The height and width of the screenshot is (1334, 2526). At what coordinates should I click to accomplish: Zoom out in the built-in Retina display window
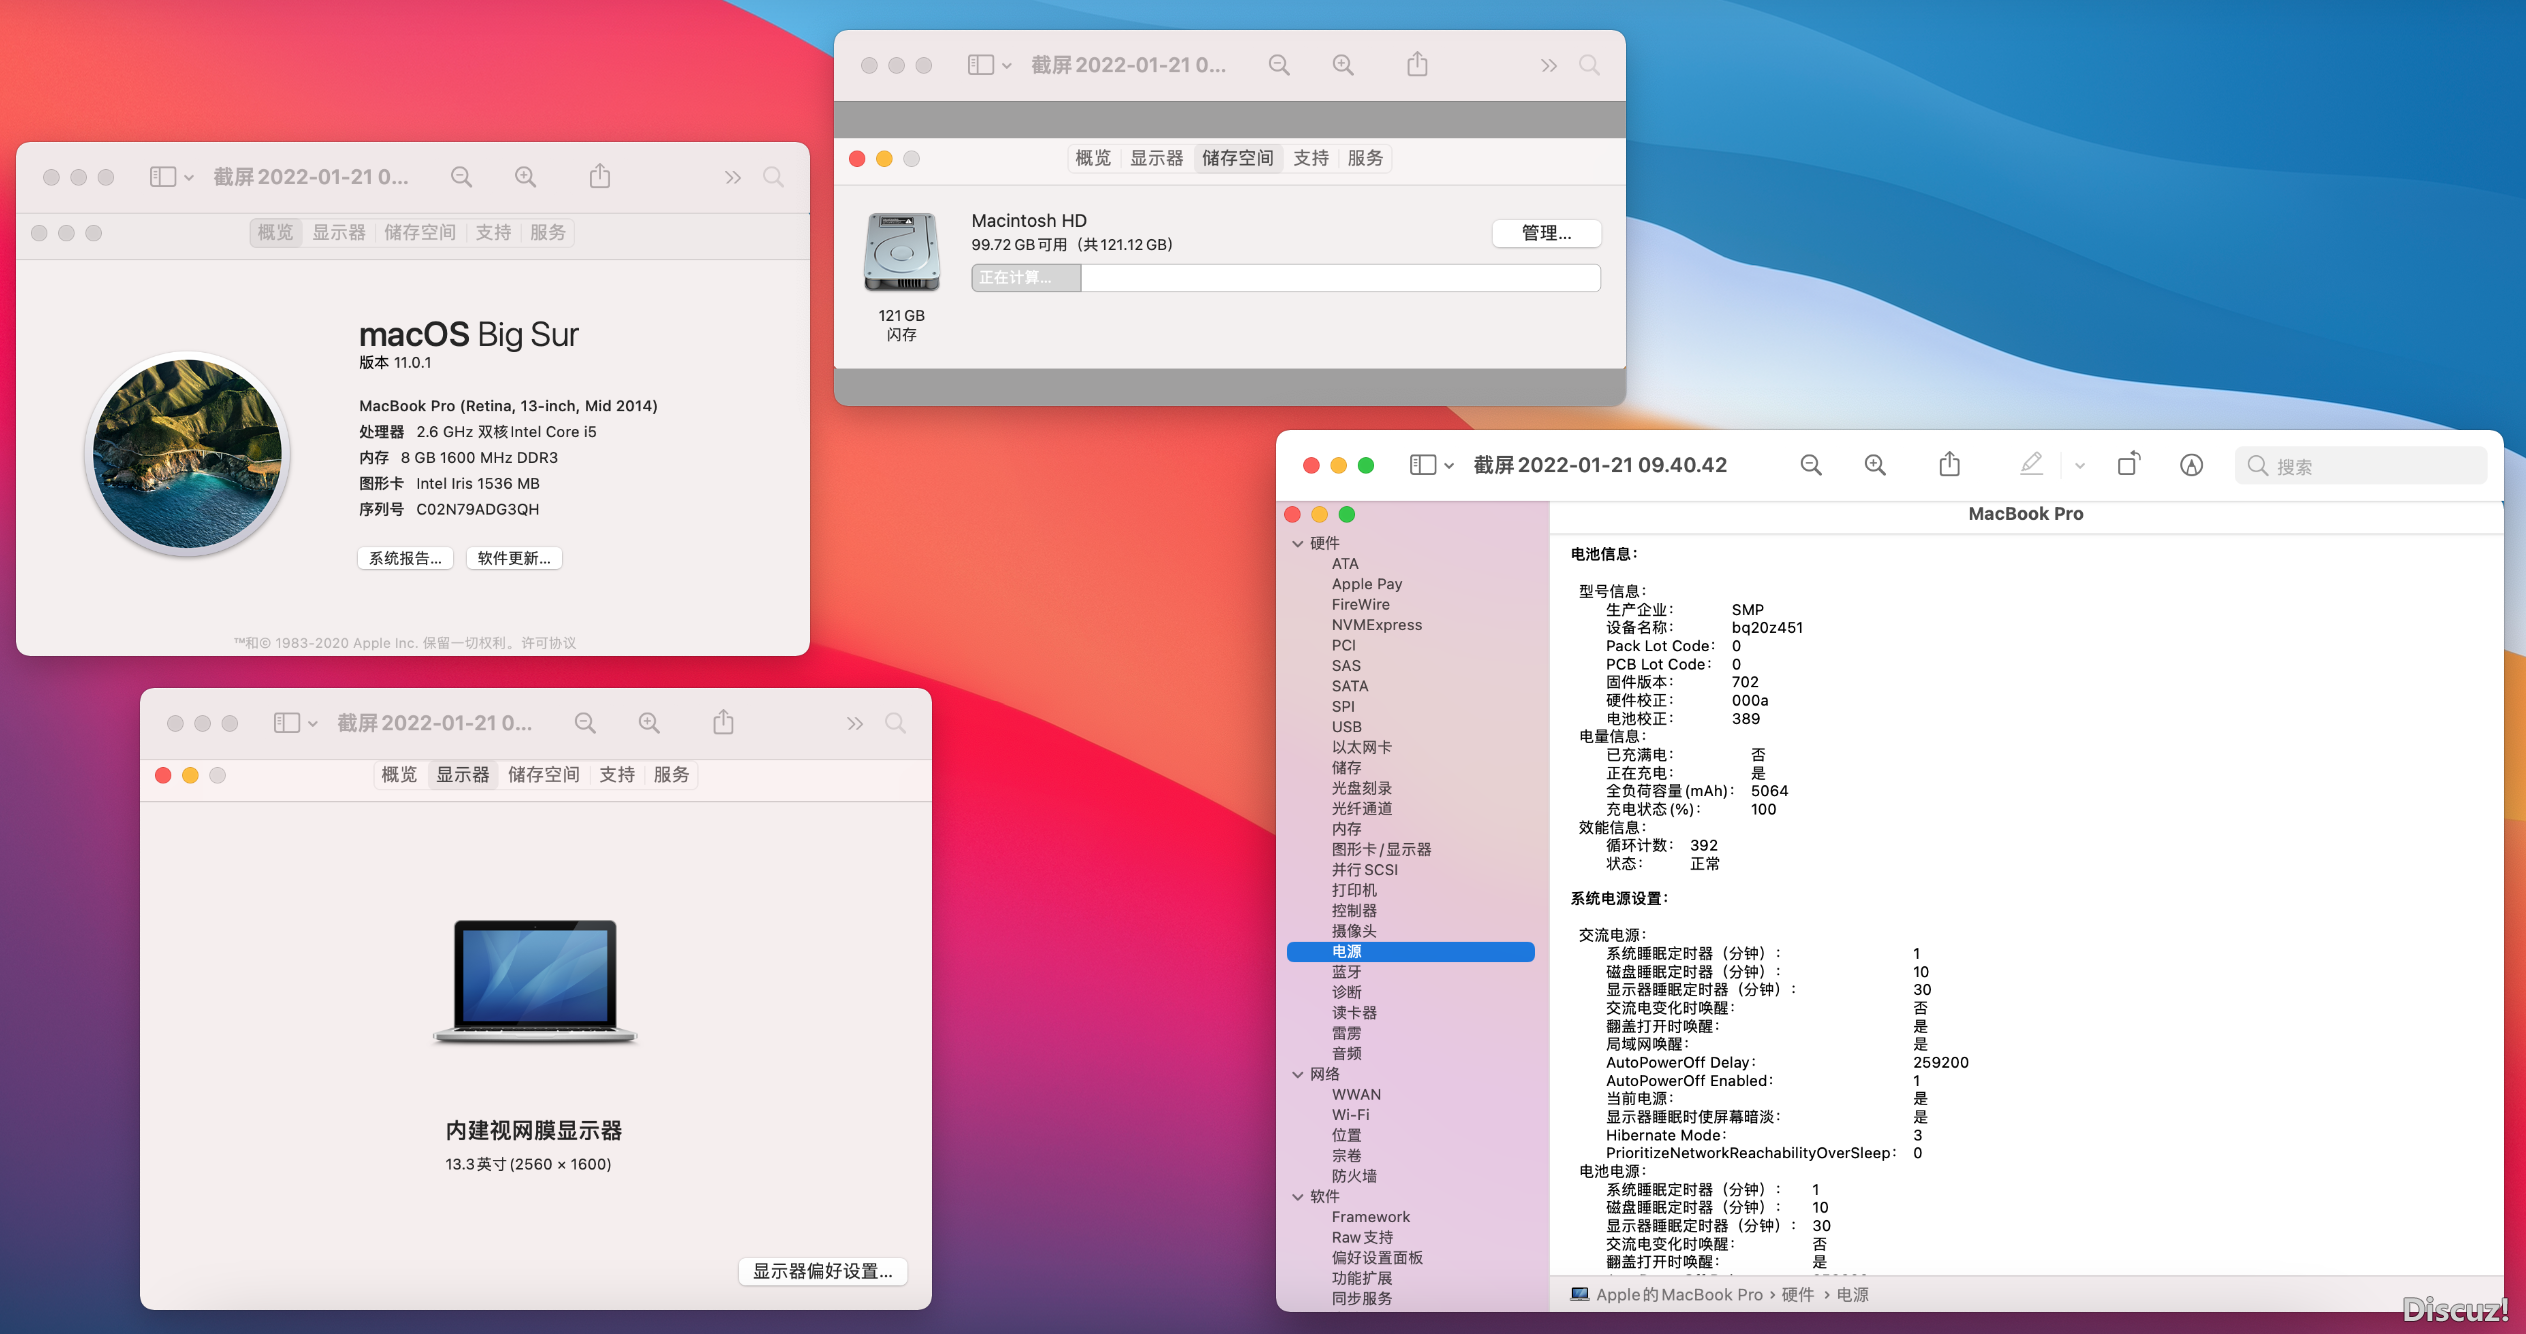pos(585,723)
